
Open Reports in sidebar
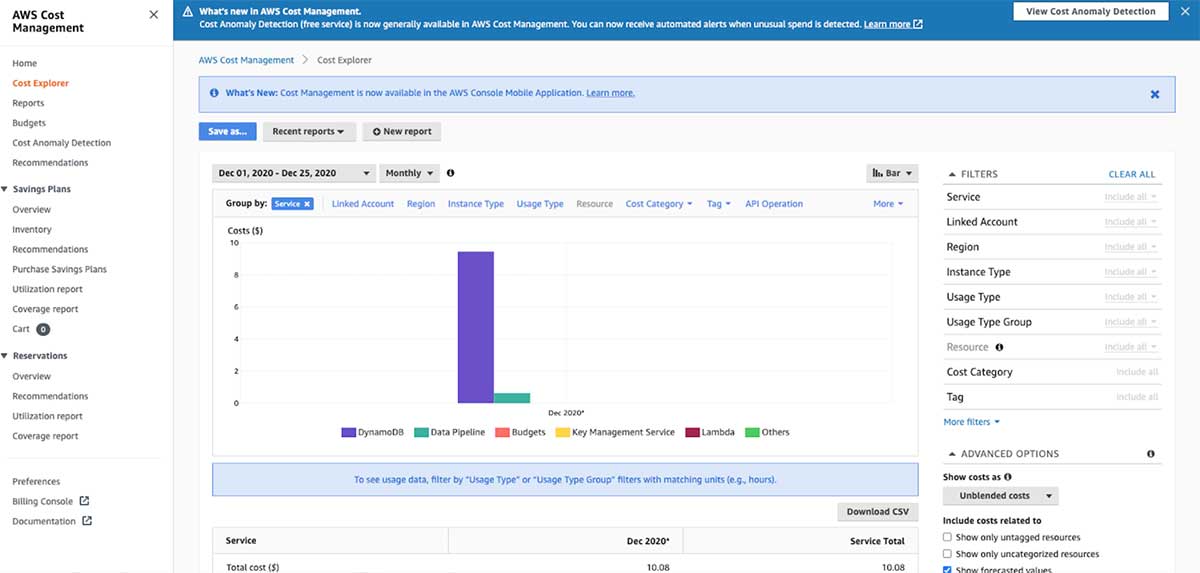28,103
